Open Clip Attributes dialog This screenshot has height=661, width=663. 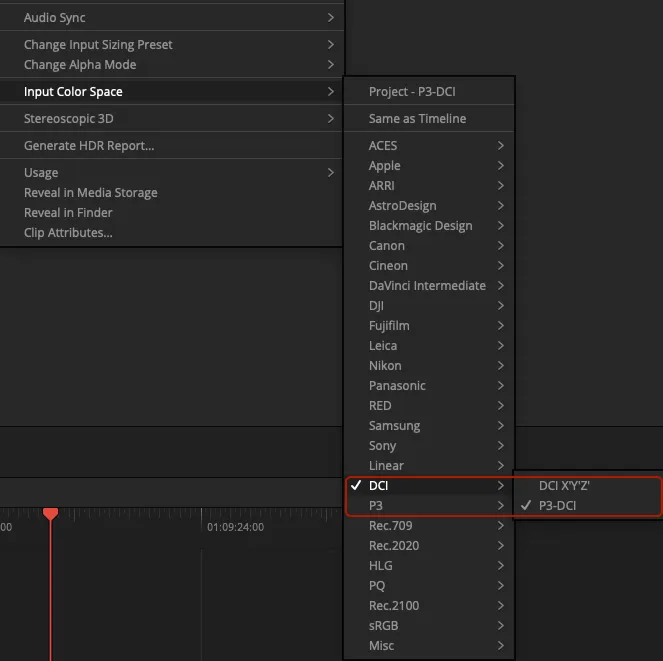(68, 233)
